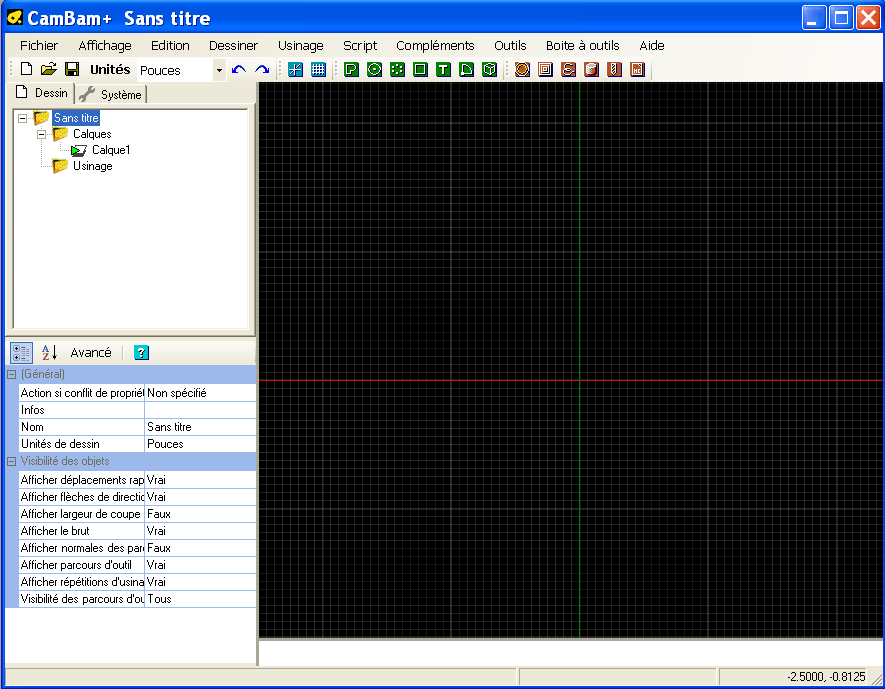Insert a Profile machining operation
The height and width of the screenshot is (689, 885).
pos(522,69)
